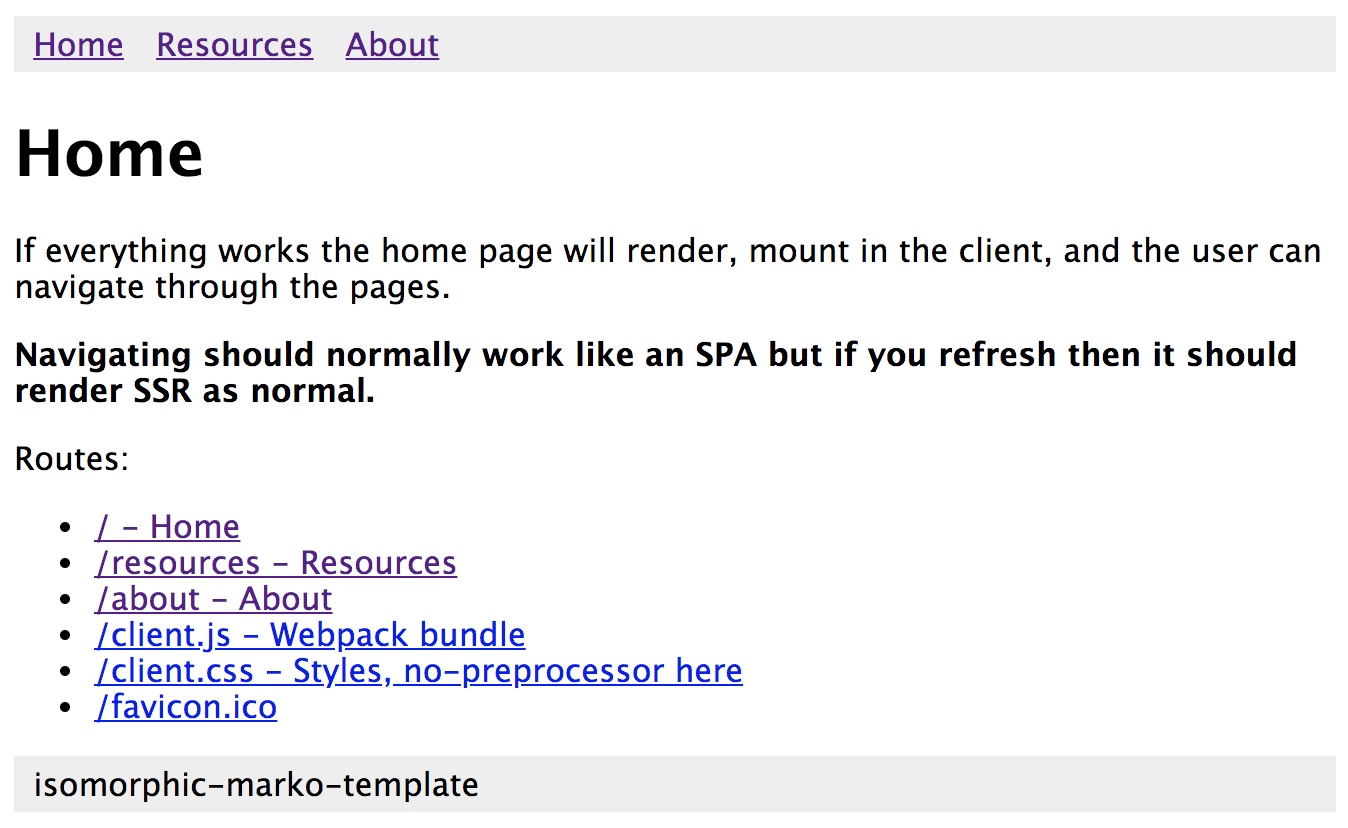Open the /favicon.ico link
This screenshot has height=828, width=1348.
[x=186, y=707]
